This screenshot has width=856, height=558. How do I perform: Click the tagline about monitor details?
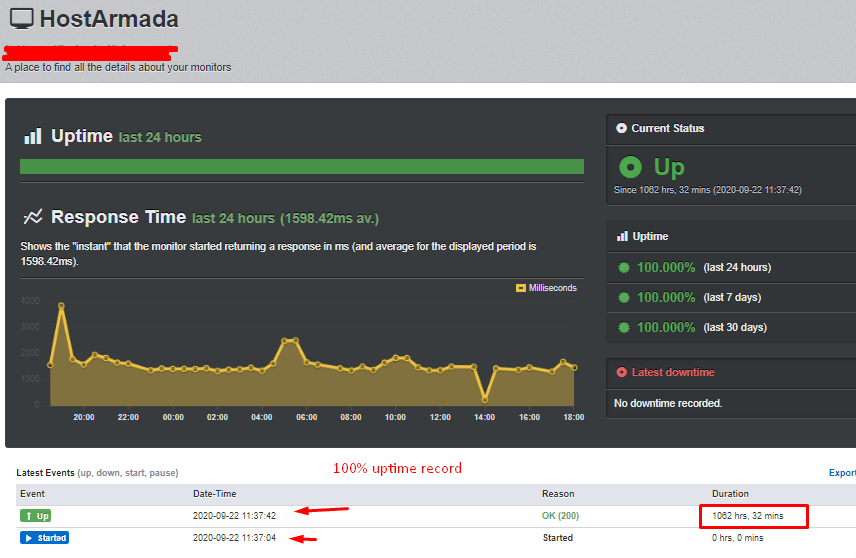pyautogui.click(x=118, y=67)
